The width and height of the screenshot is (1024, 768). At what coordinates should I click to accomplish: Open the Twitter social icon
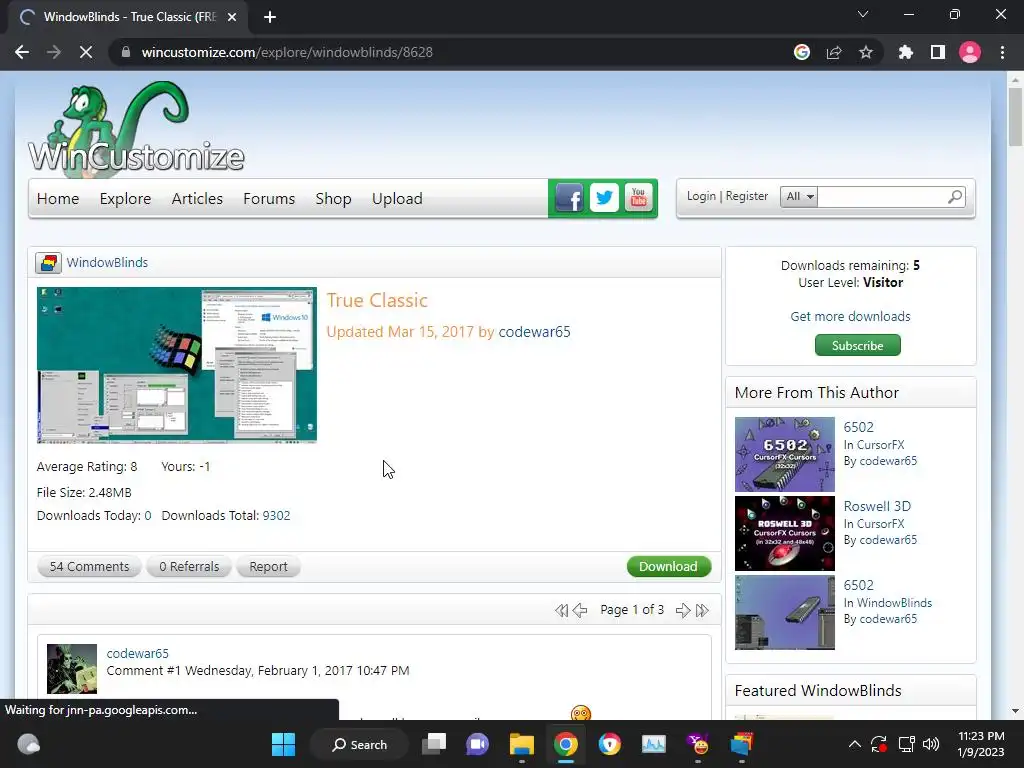(x=604, y=197)
